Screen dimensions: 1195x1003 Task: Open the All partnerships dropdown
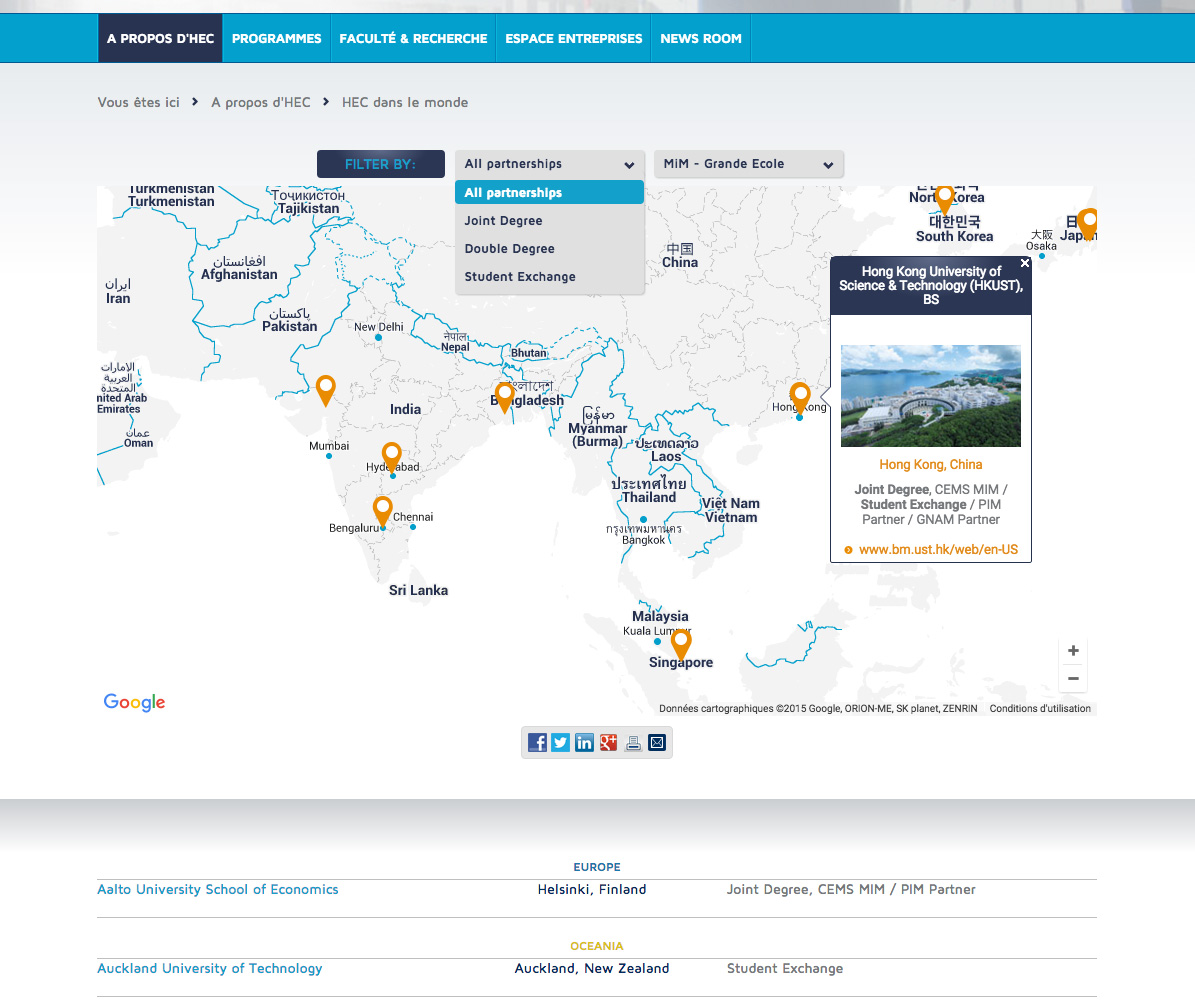pyautogui.click(x=549, y=164)
